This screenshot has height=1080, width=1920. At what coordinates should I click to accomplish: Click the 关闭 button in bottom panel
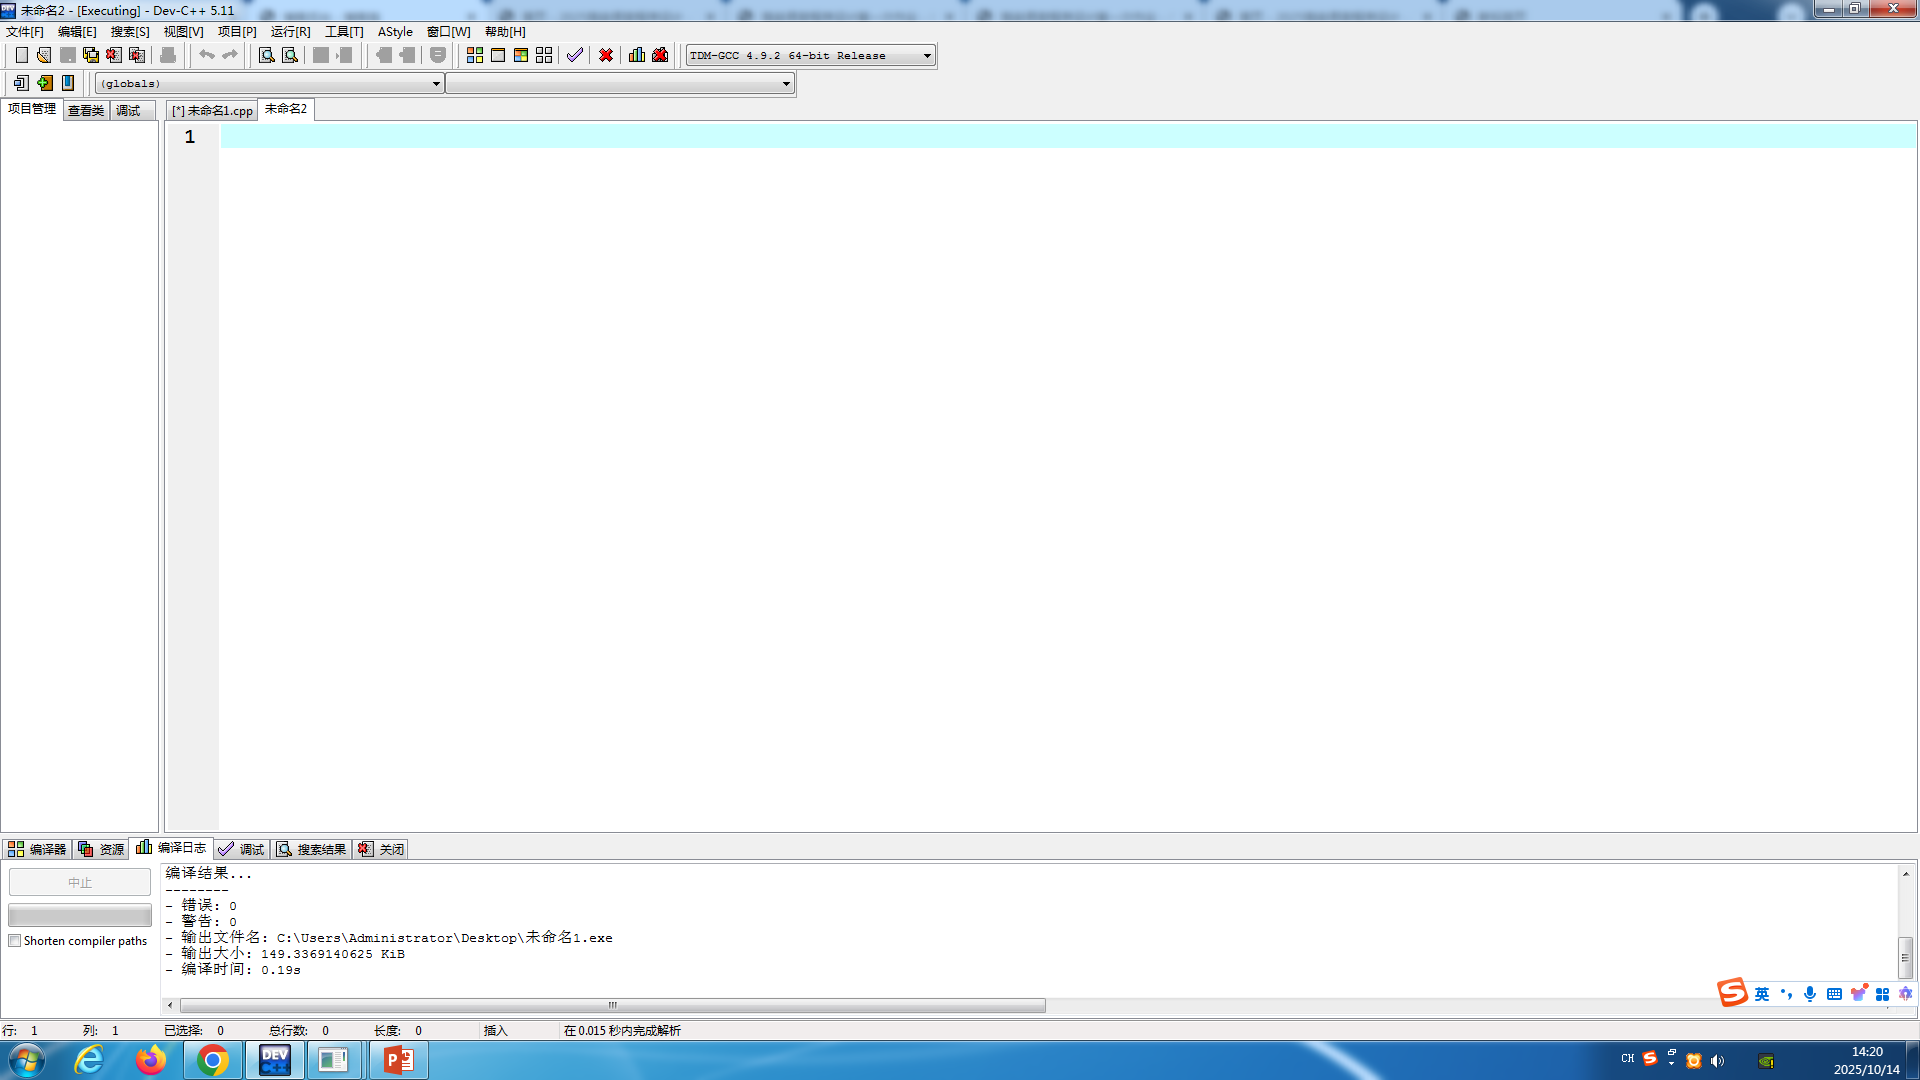tap(382, 849)
